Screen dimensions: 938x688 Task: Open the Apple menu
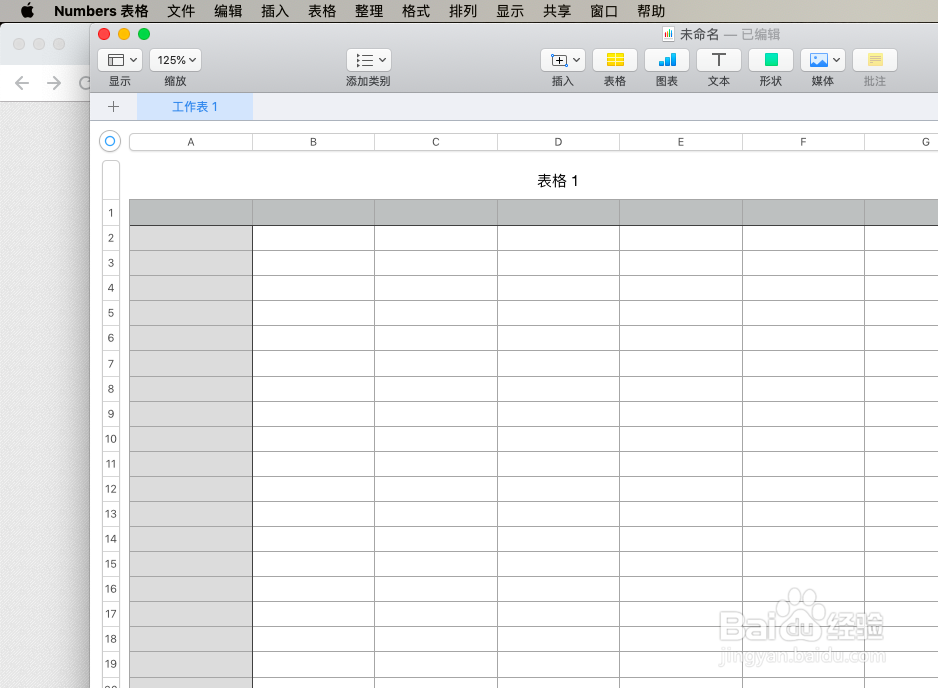point(28,11)
